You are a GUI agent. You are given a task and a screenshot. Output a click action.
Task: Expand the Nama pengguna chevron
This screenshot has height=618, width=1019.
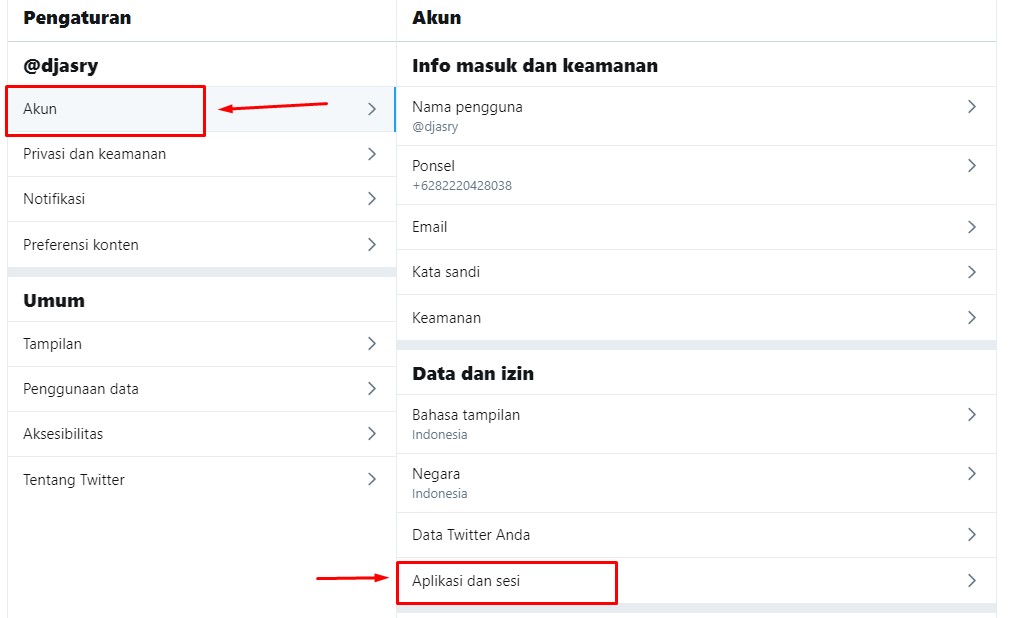pos(971,107)
